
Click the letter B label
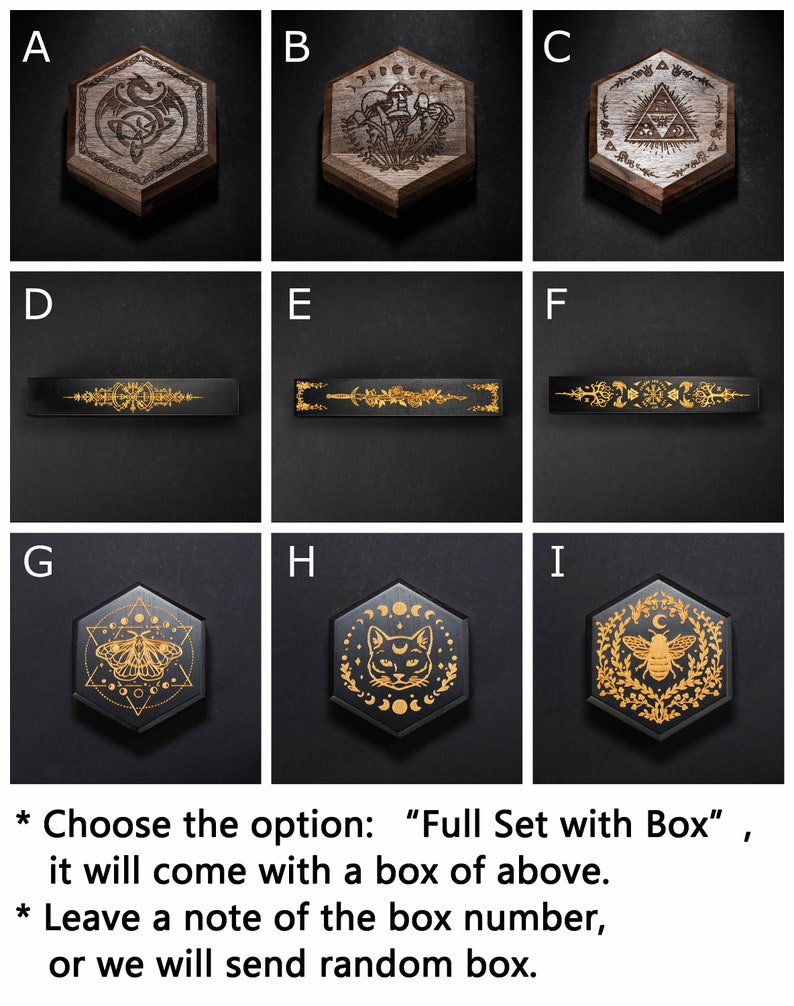296,47
